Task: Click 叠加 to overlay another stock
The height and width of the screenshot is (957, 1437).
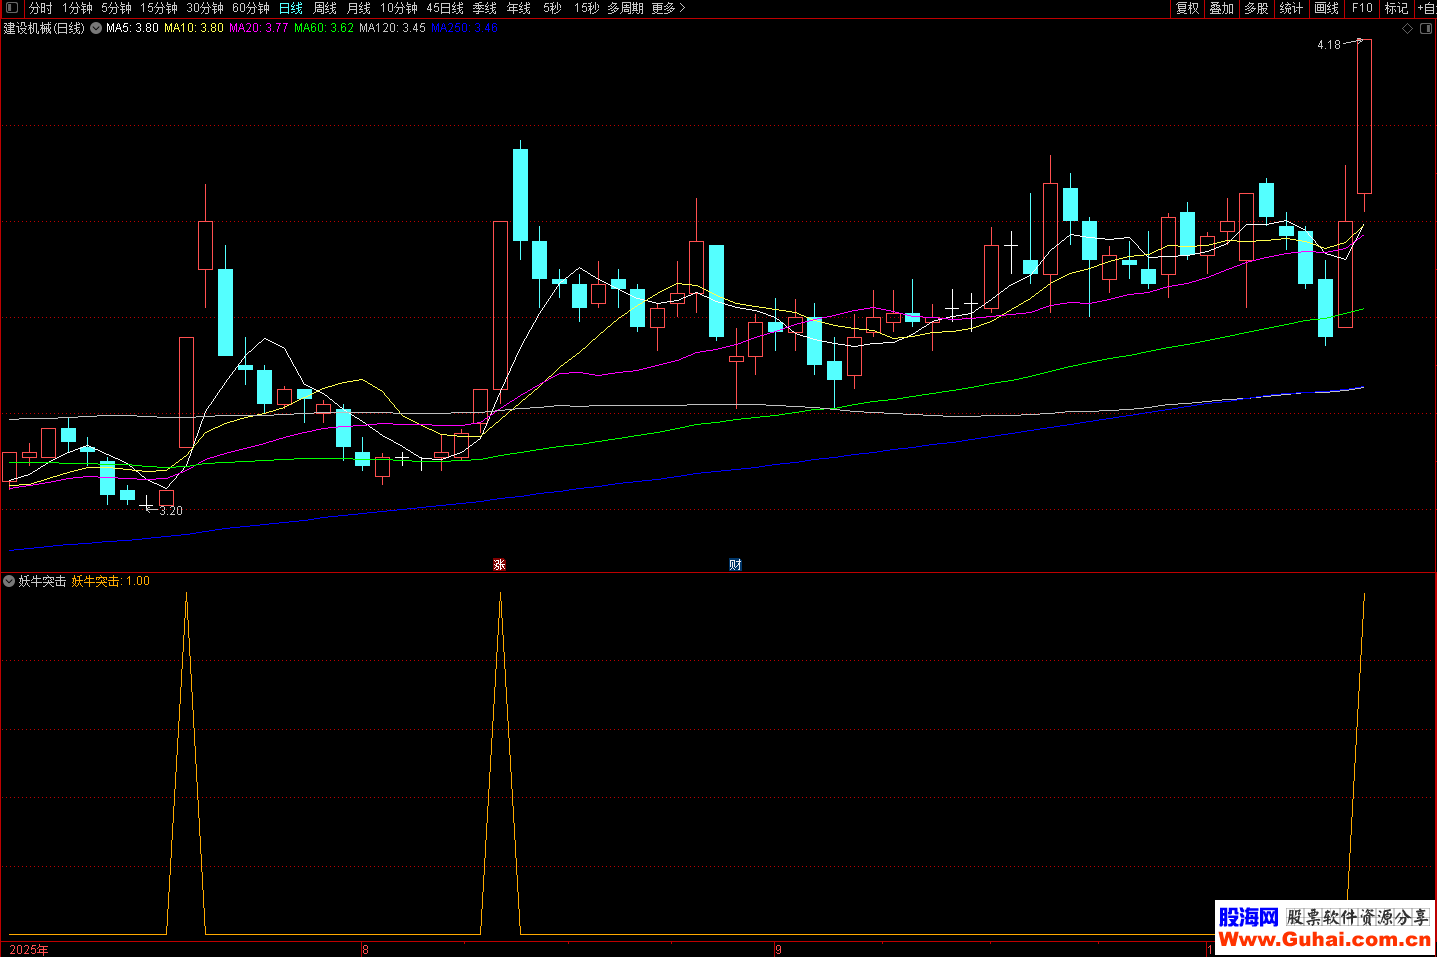Action: click(x=1221, y=8)
